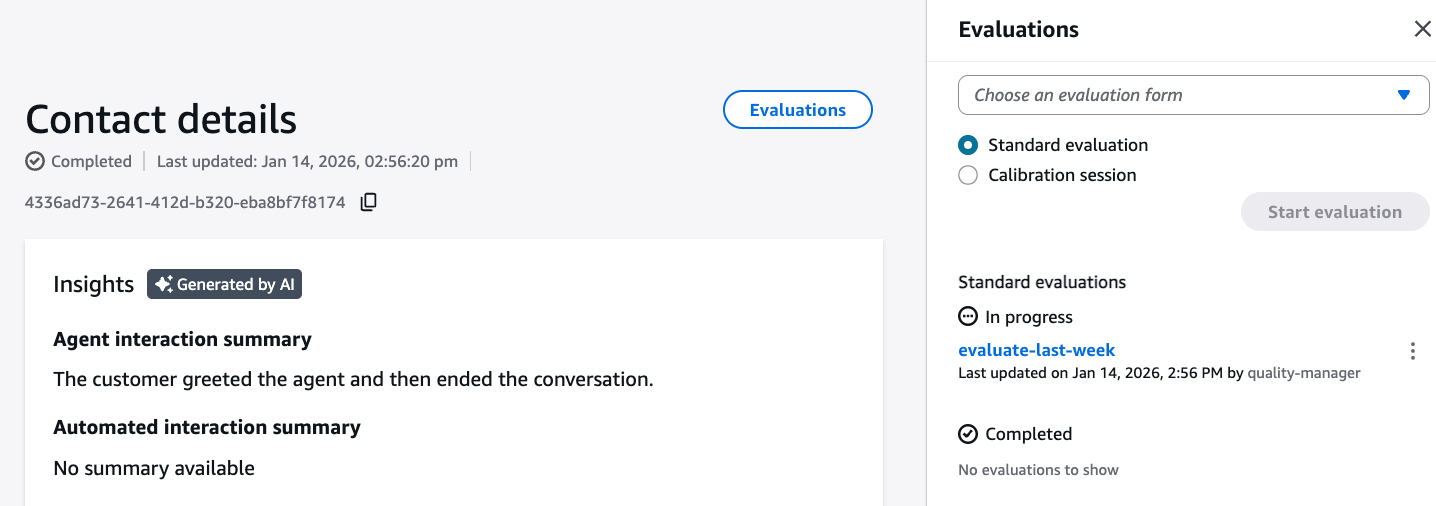1436x506 pixels.
Task: Click the Completed checkmark icon in Evaluations panel
Action: [967, 434]
